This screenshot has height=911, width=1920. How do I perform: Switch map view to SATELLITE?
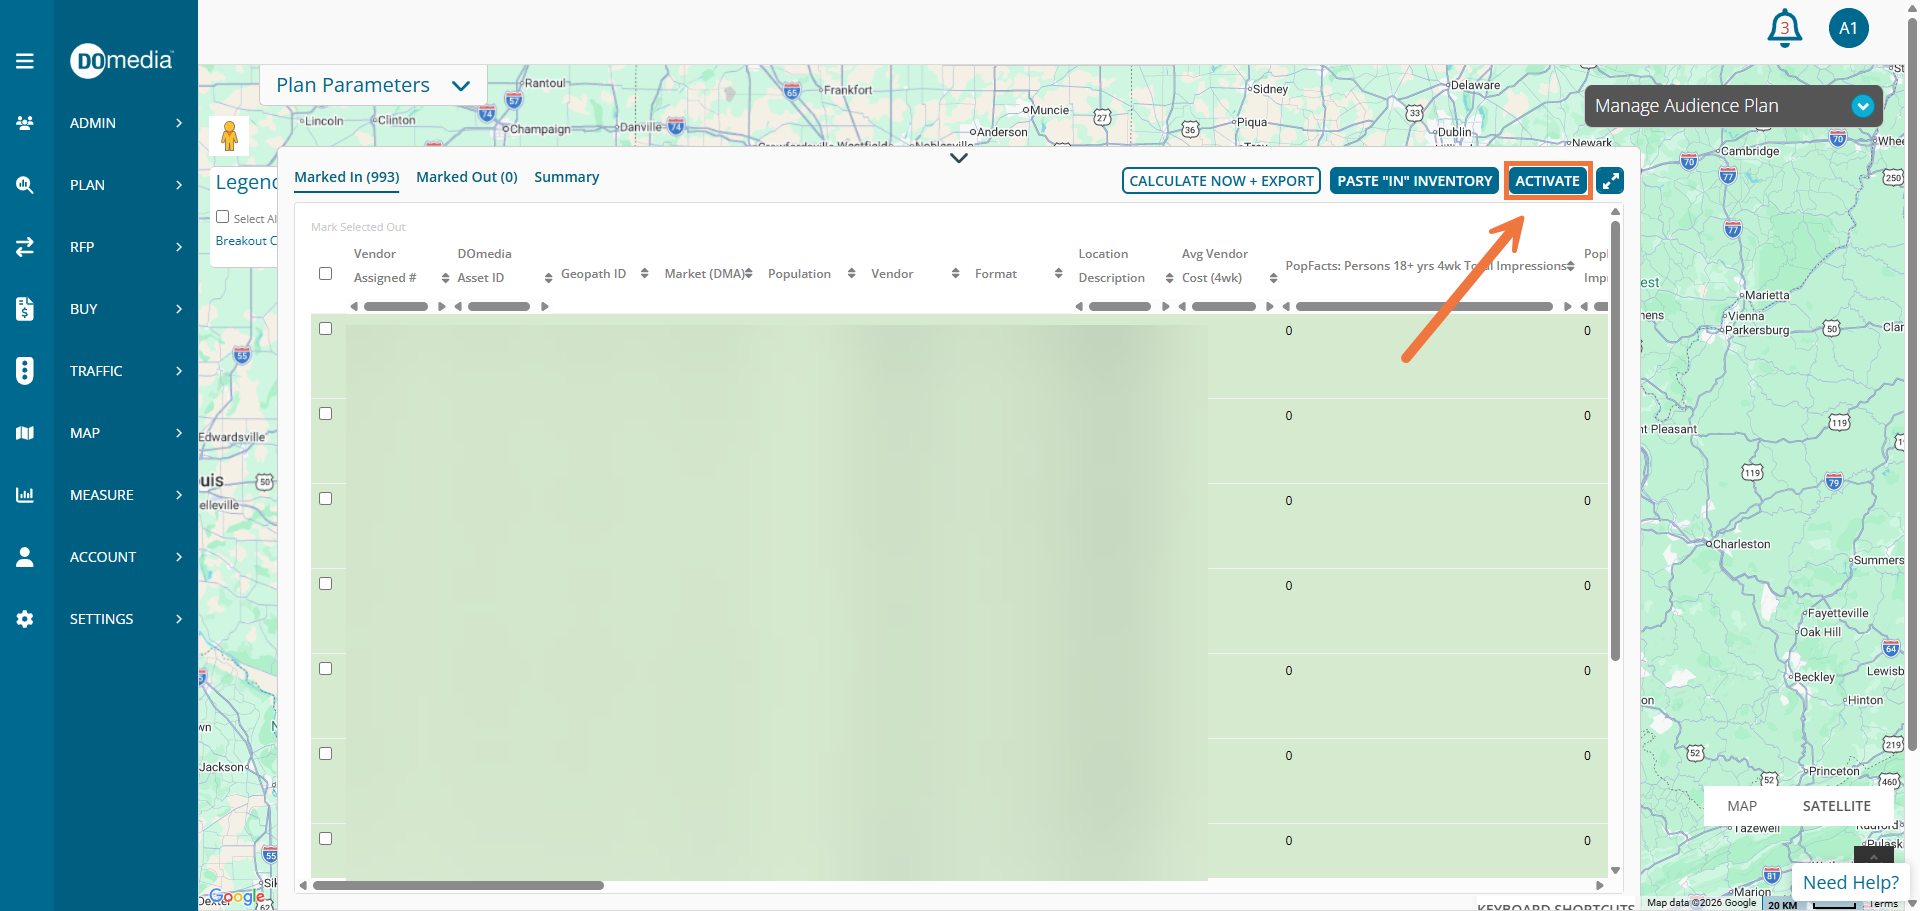[1836, 806]
